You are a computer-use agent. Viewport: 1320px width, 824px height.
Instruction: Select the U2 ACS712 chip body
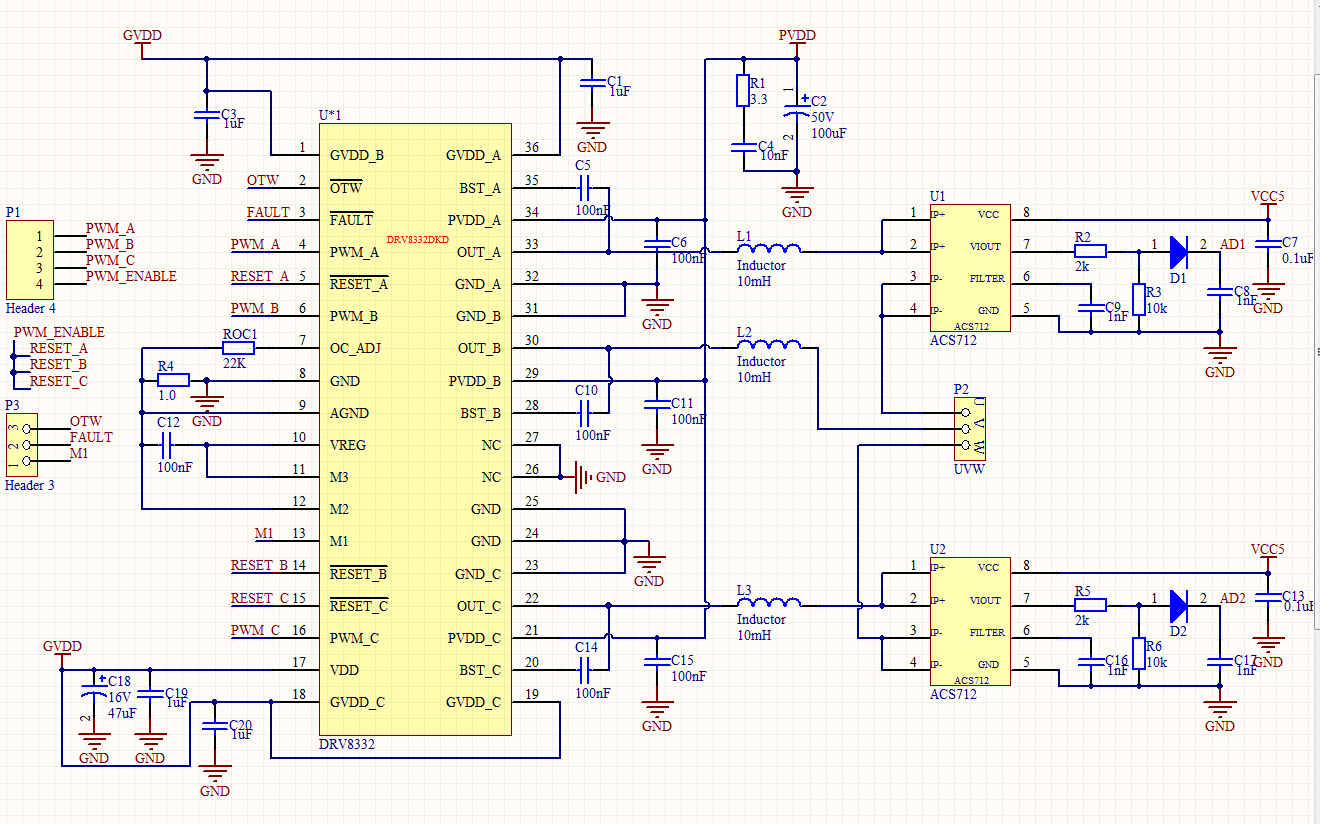coord(968,622)
